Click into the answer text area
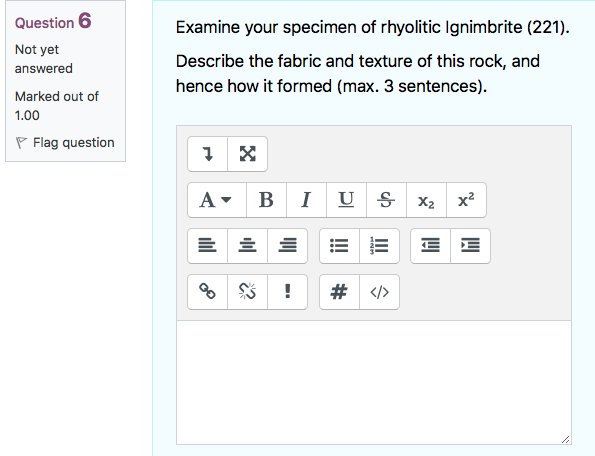 tap(374, 382)
